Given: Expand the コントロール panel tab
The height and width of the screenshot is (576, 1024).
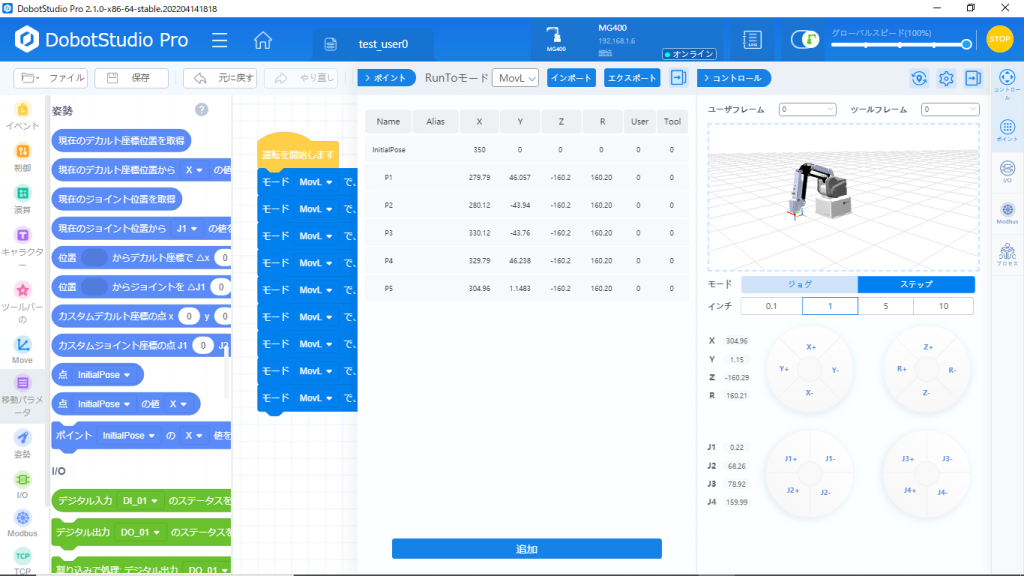Looking at the screenshot, I should [x=733, y=78].
